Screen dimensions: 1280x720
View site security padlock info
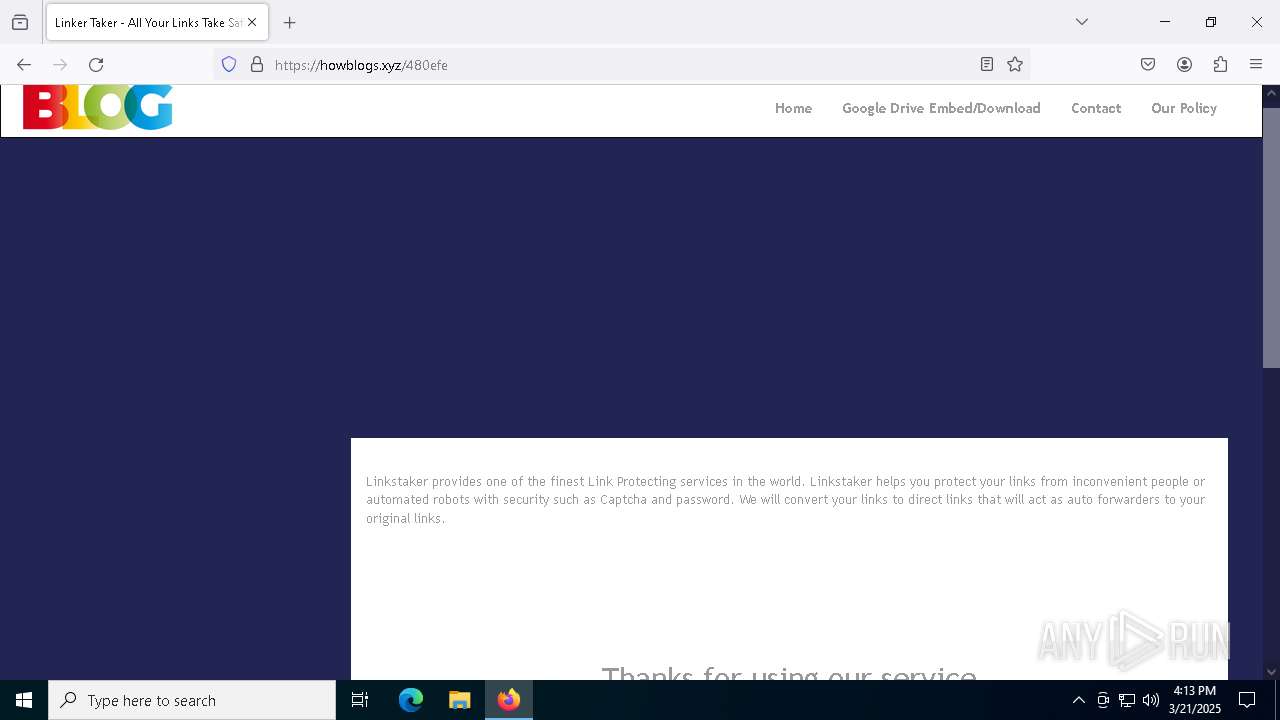257,65
